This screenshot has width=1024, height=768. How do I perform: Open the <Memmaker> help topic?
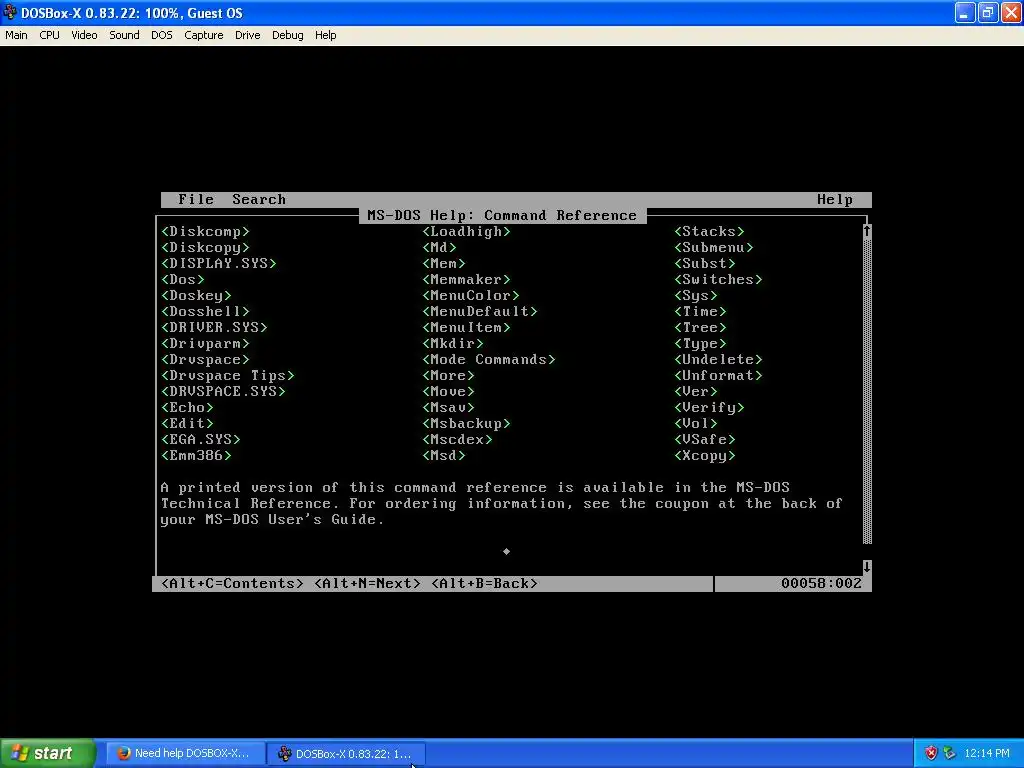[466, 280]
